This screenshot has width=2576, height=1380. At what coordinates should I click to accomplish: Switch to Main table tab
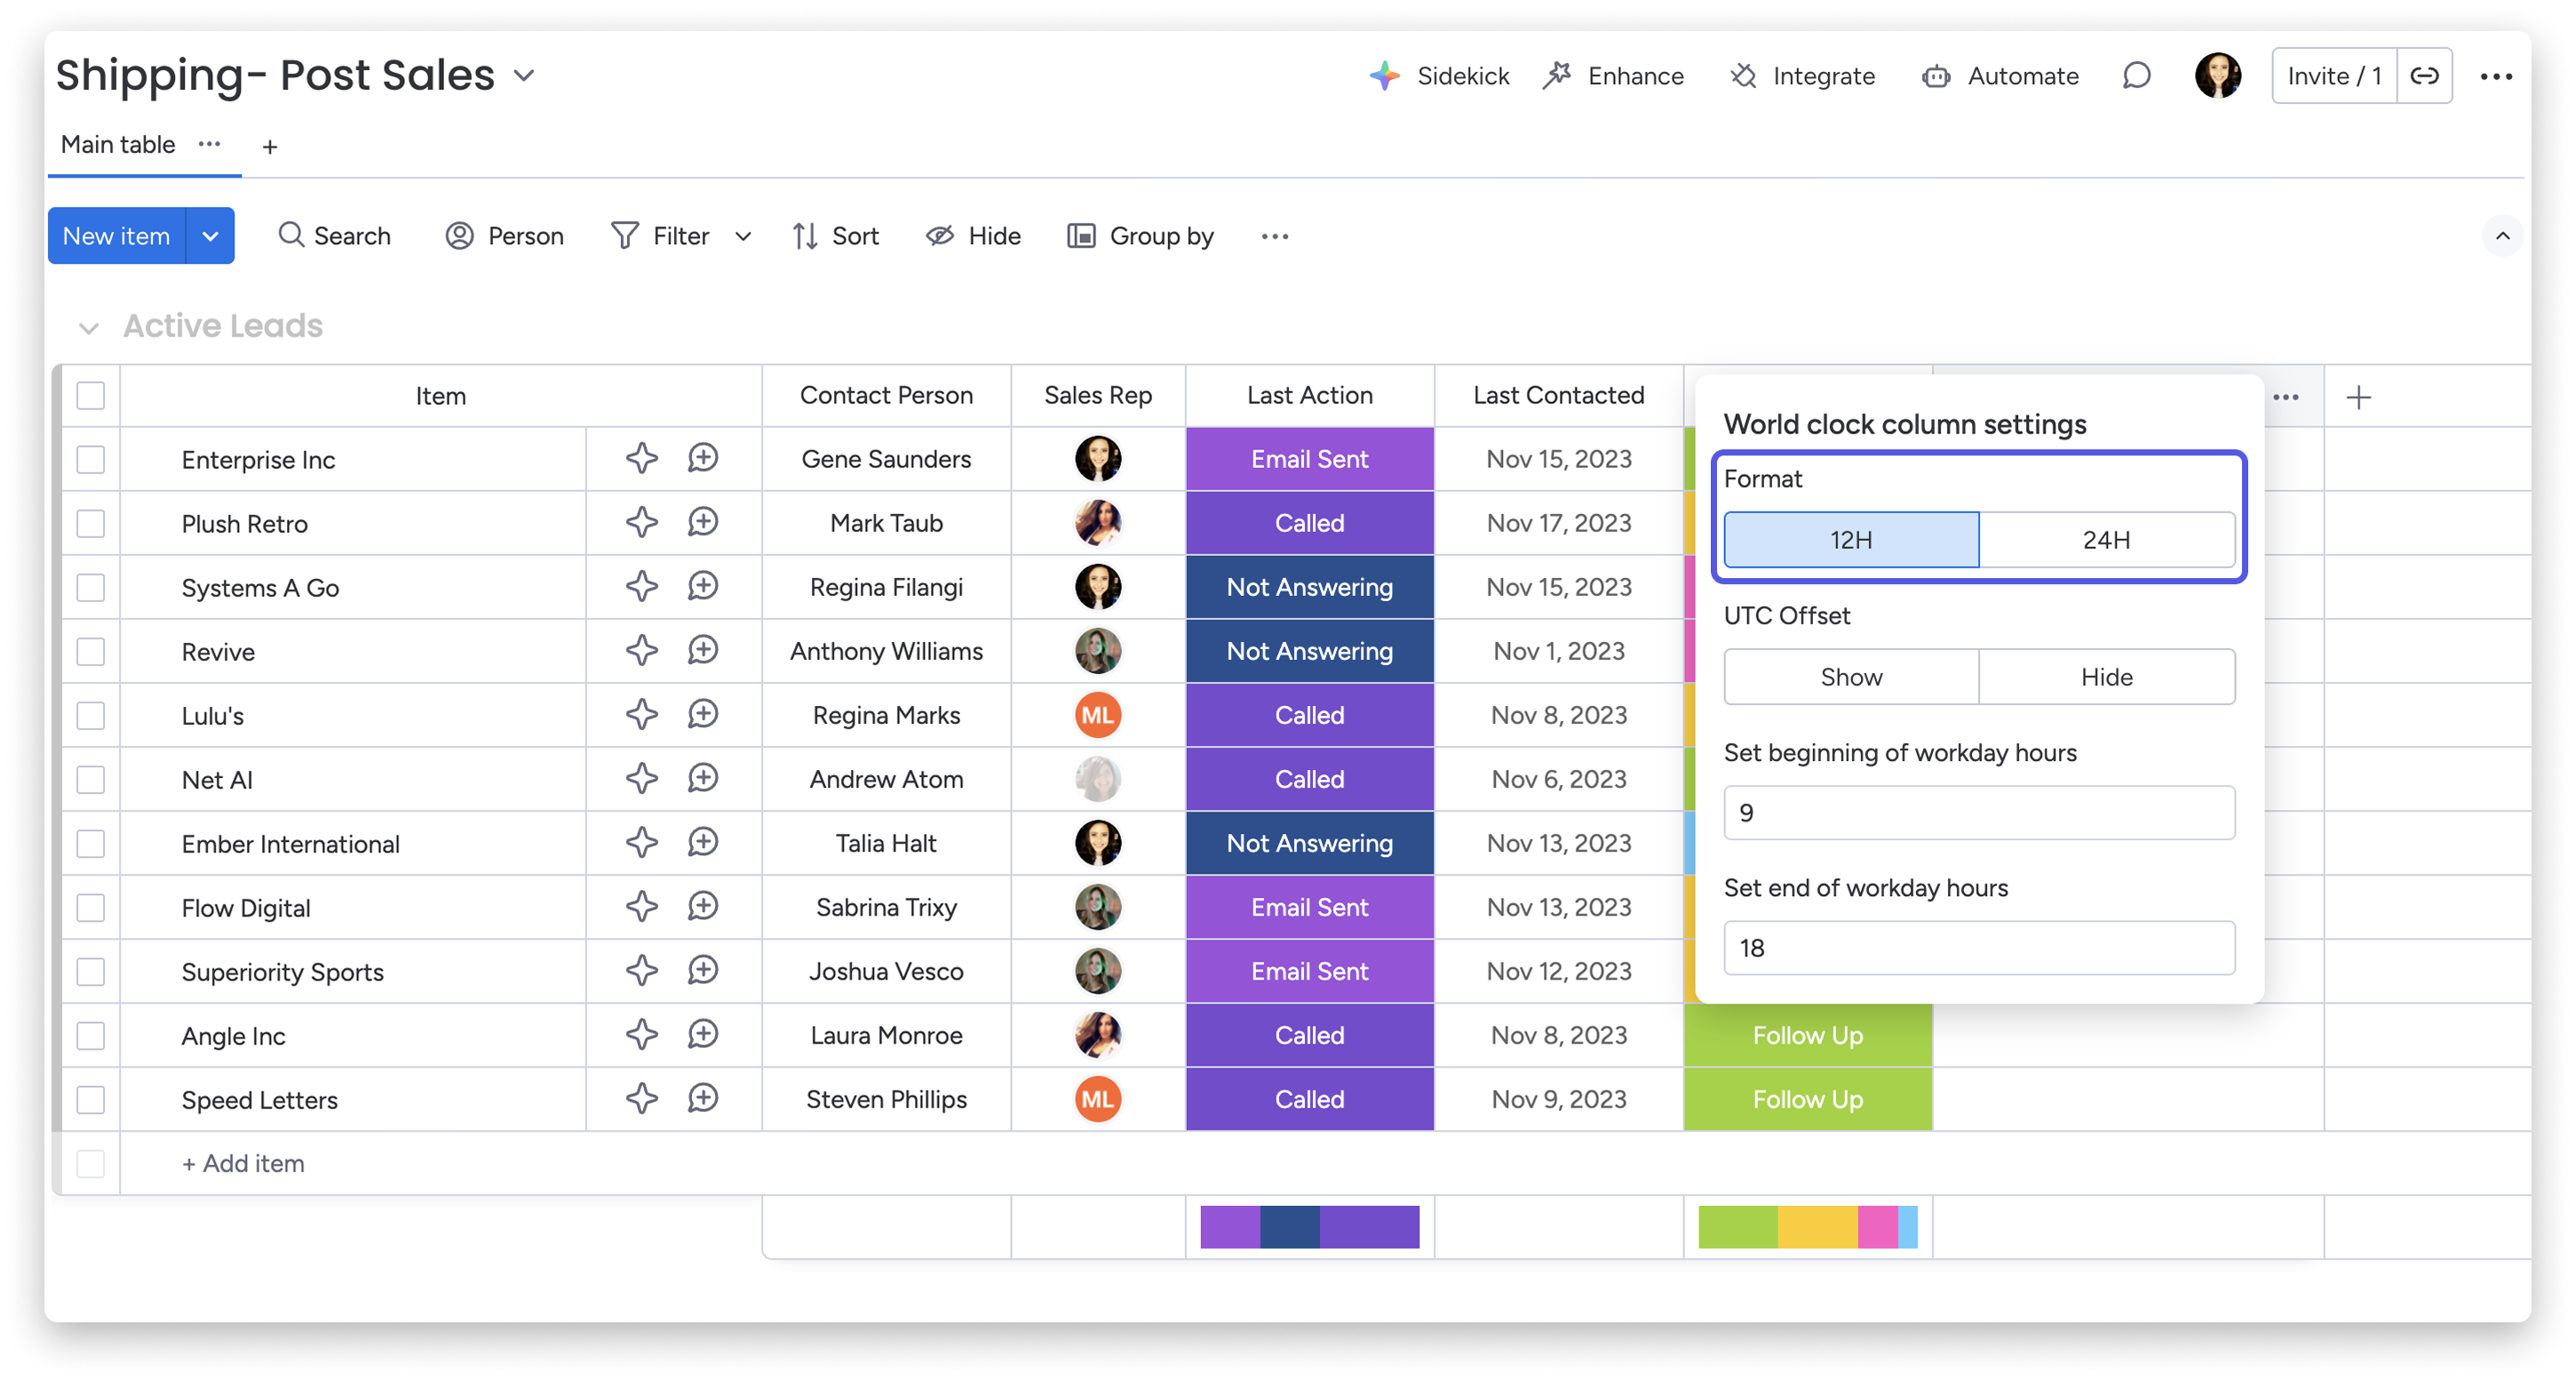118,145
